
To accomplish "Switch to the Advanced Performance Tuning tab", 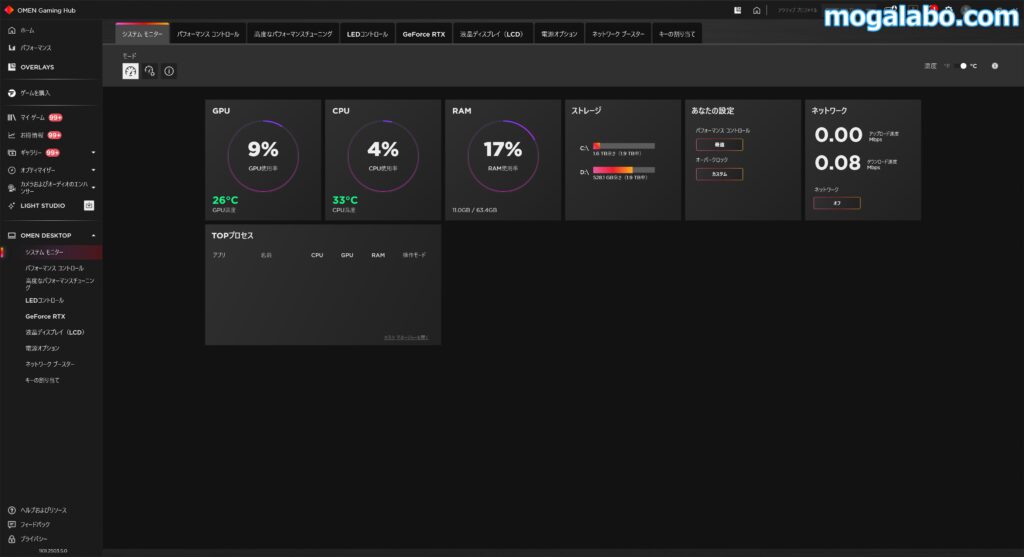I will (x=293, y=34).
